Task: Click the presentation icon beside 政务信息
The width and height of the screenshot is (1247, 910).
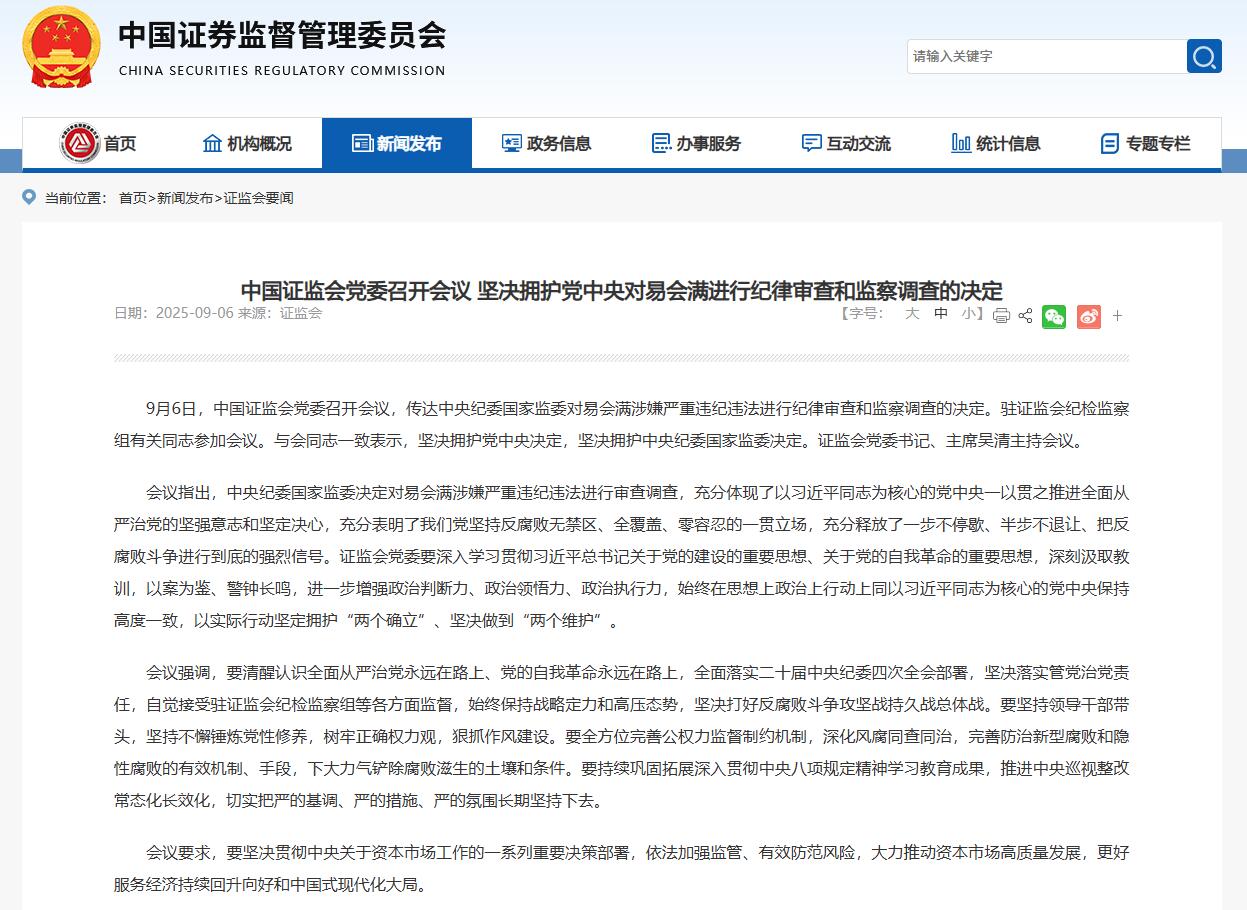Action: tap(512, 143)
